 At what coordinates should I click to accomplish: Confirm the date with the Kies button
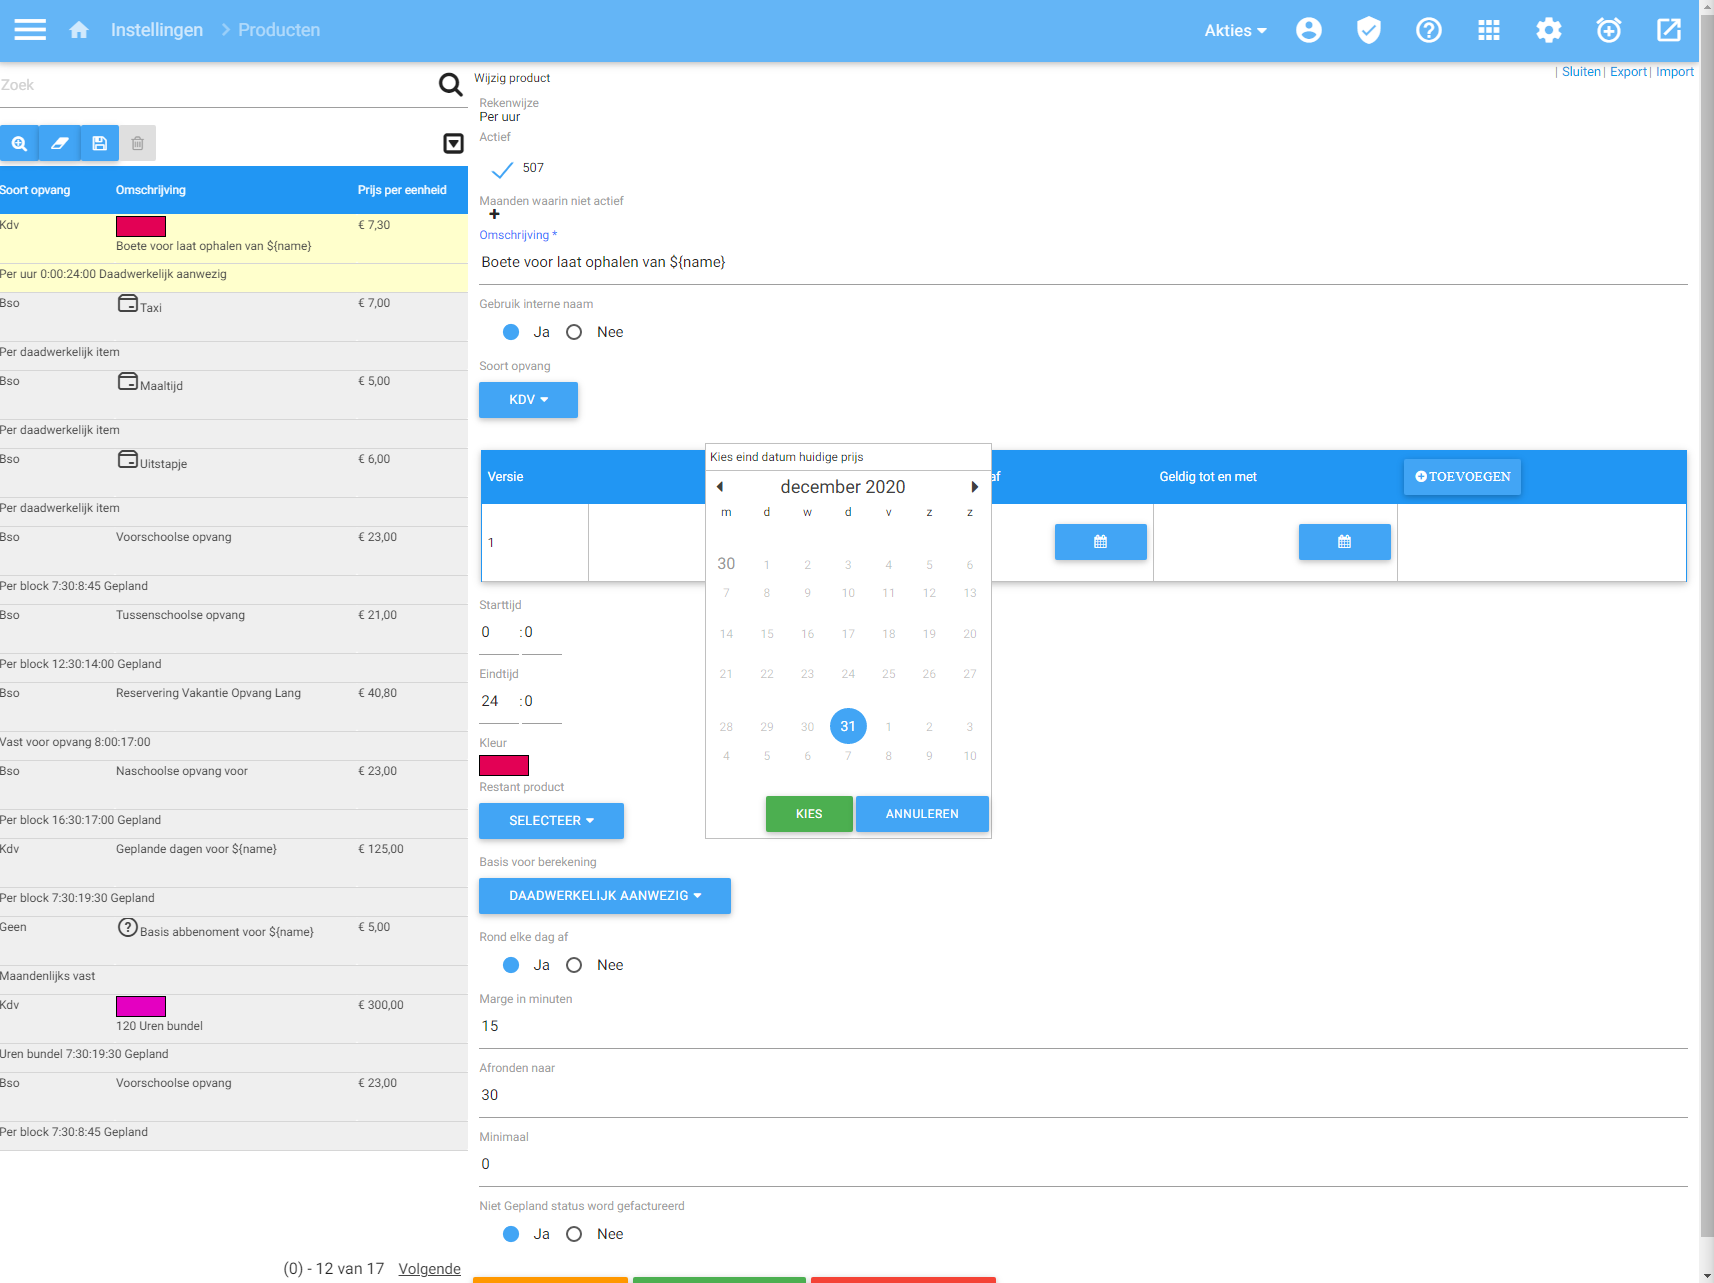coord(808,814)
